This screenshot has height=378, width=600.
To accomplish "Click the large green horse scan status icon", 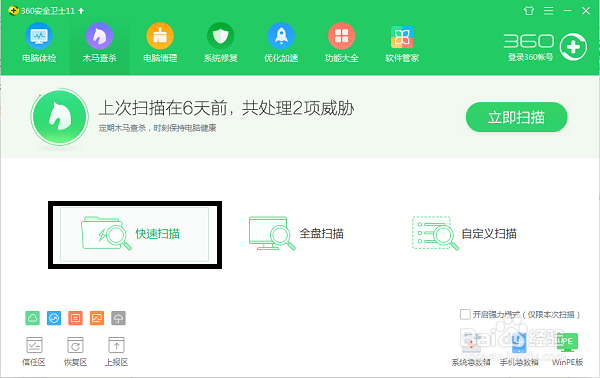I will (60, 117).
